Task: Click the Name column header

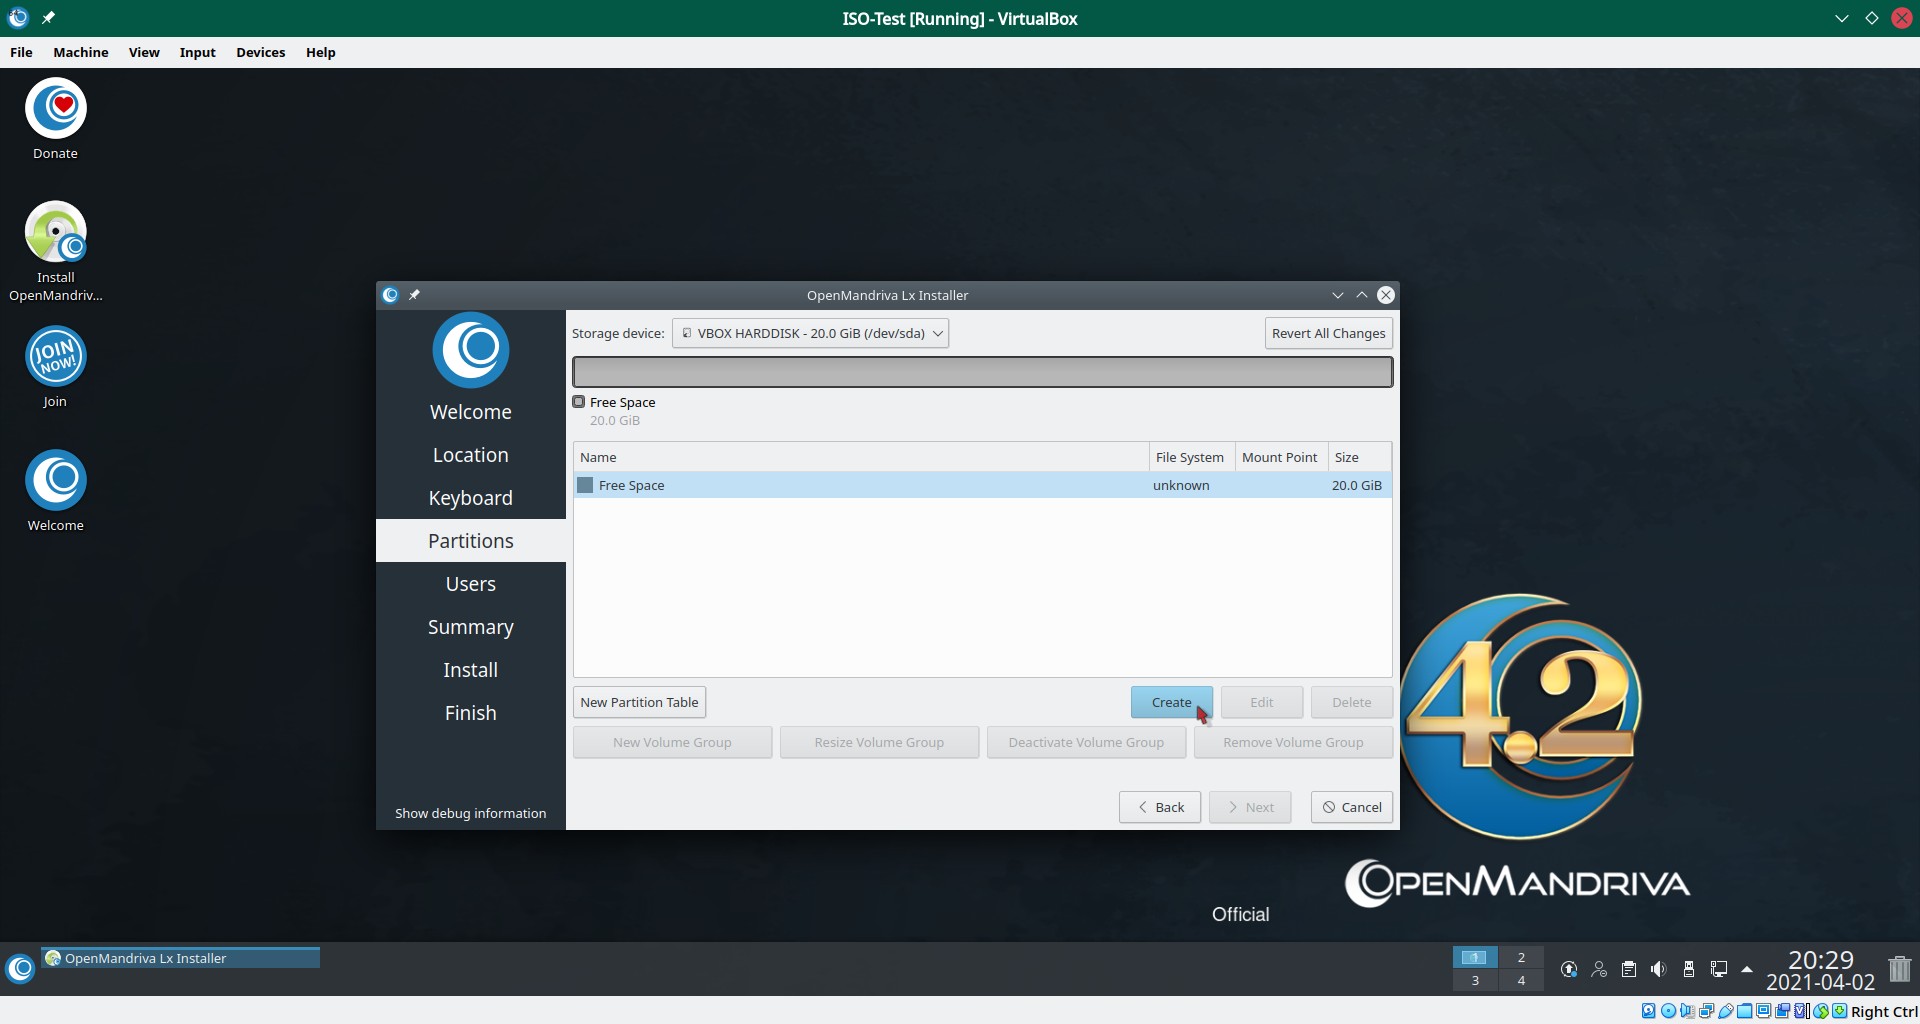Action: 861,457
